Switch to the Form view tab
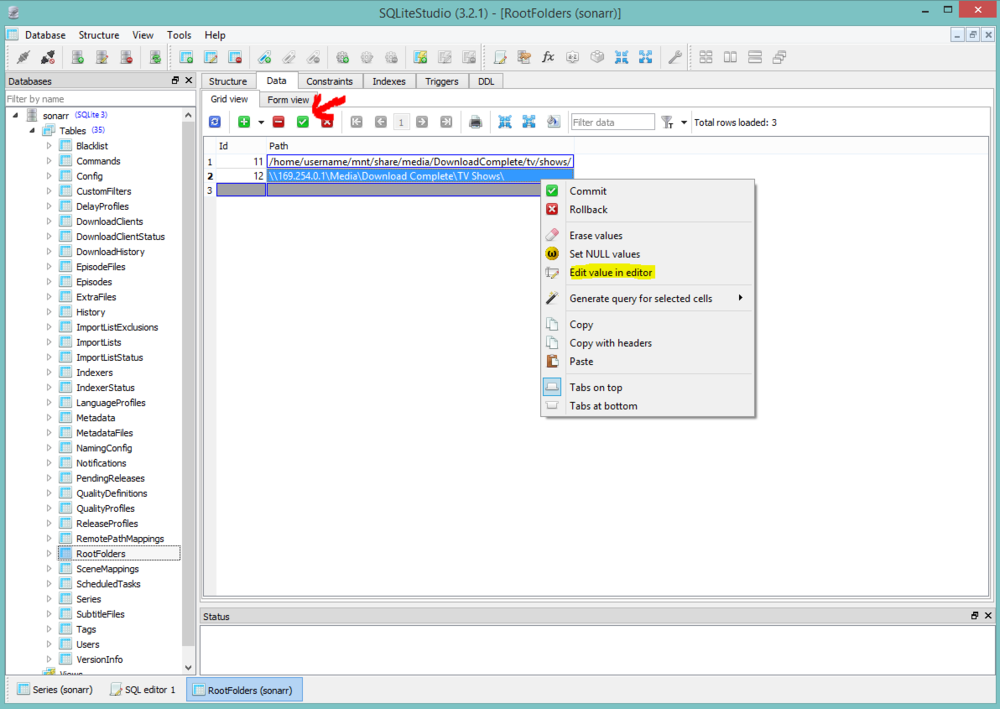Image resolution: width=1000 pixels, height=709 pixels. pos(288,100)
